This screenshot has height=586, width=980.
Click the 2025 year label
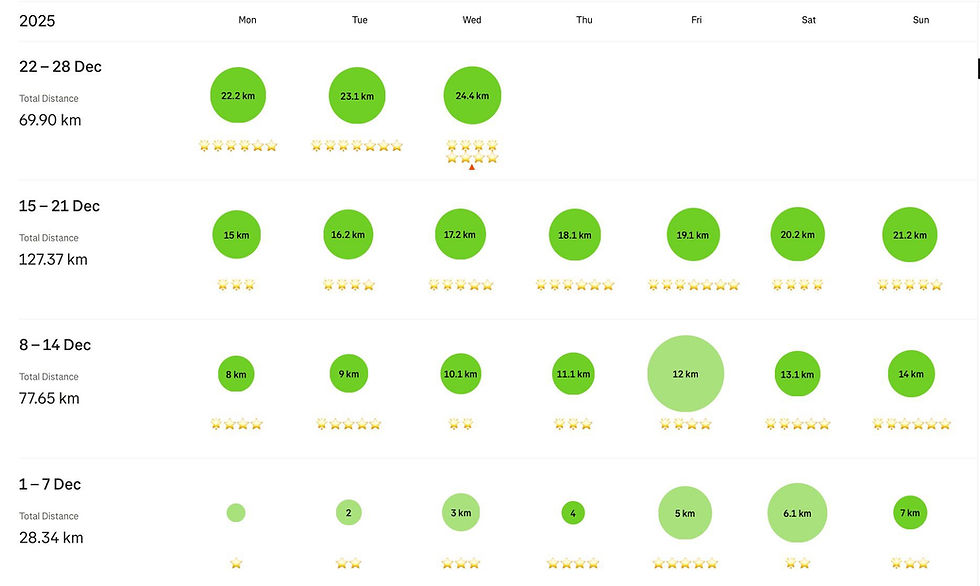37,20
